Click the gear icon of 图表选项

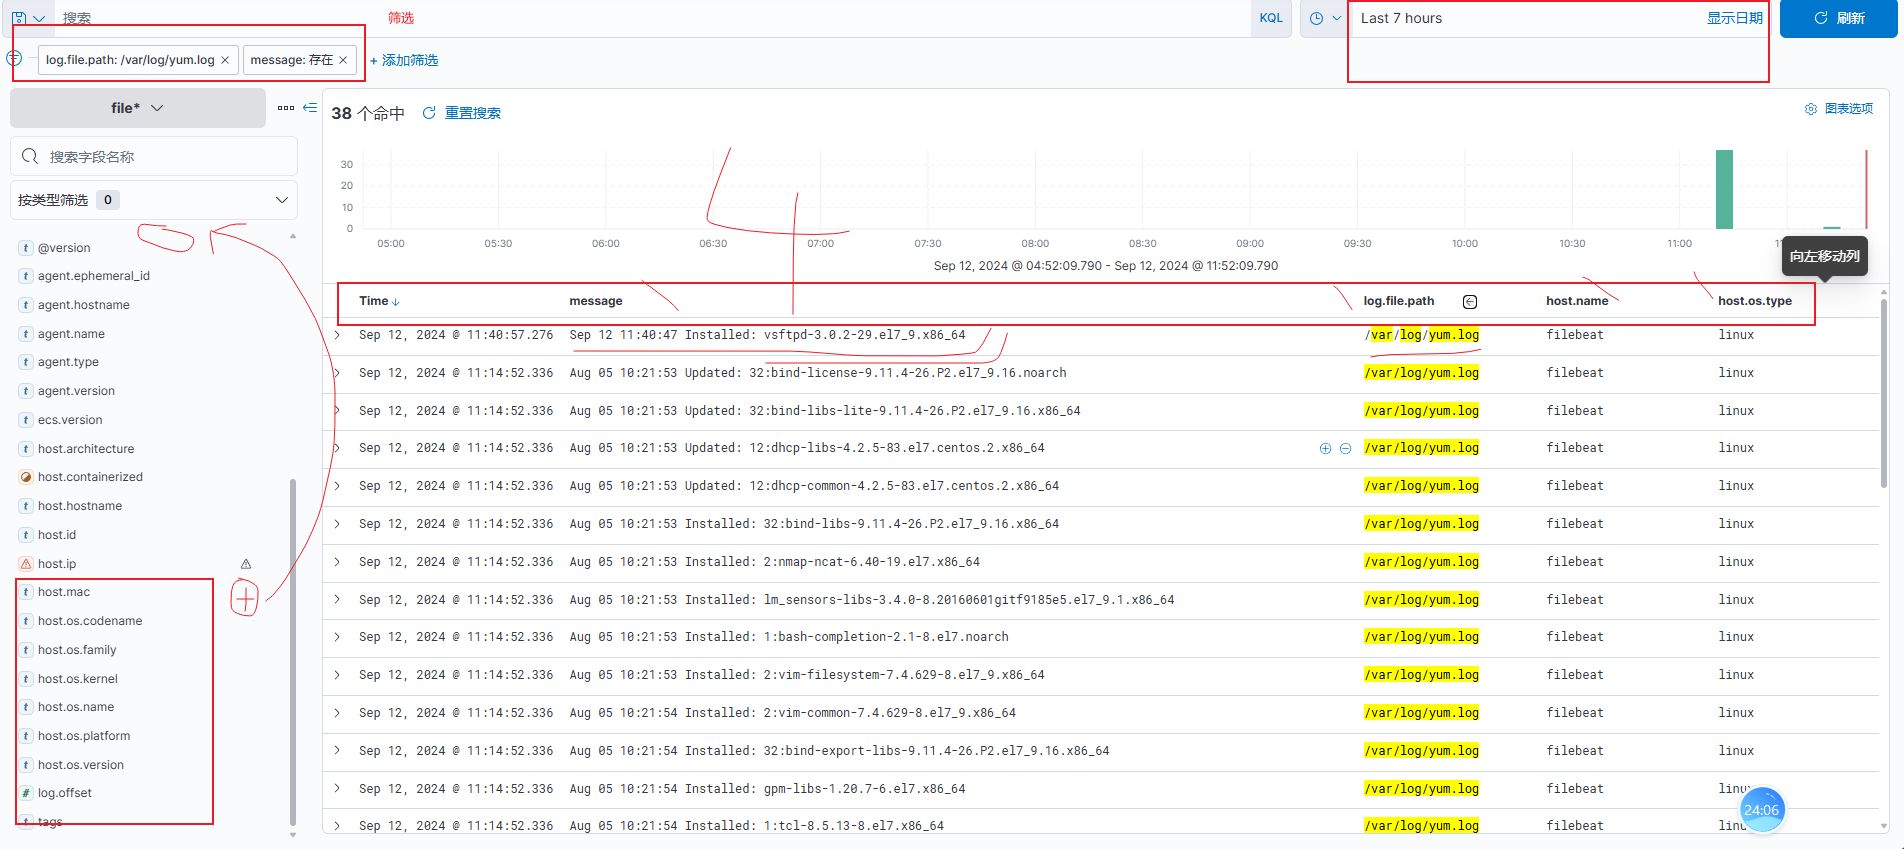click(1810, 109)
